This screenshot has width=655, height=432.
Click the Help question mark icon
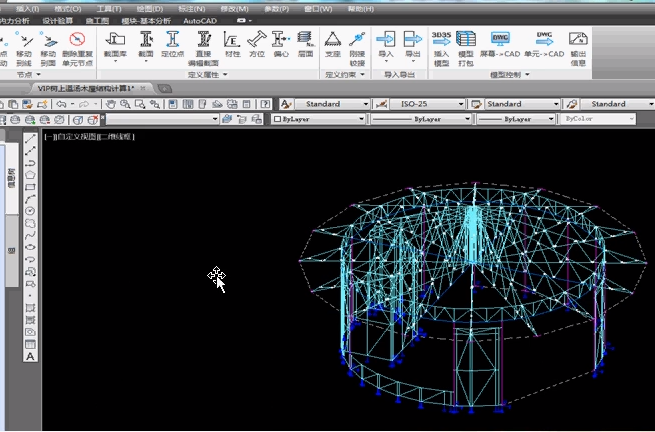pos(265,104)
